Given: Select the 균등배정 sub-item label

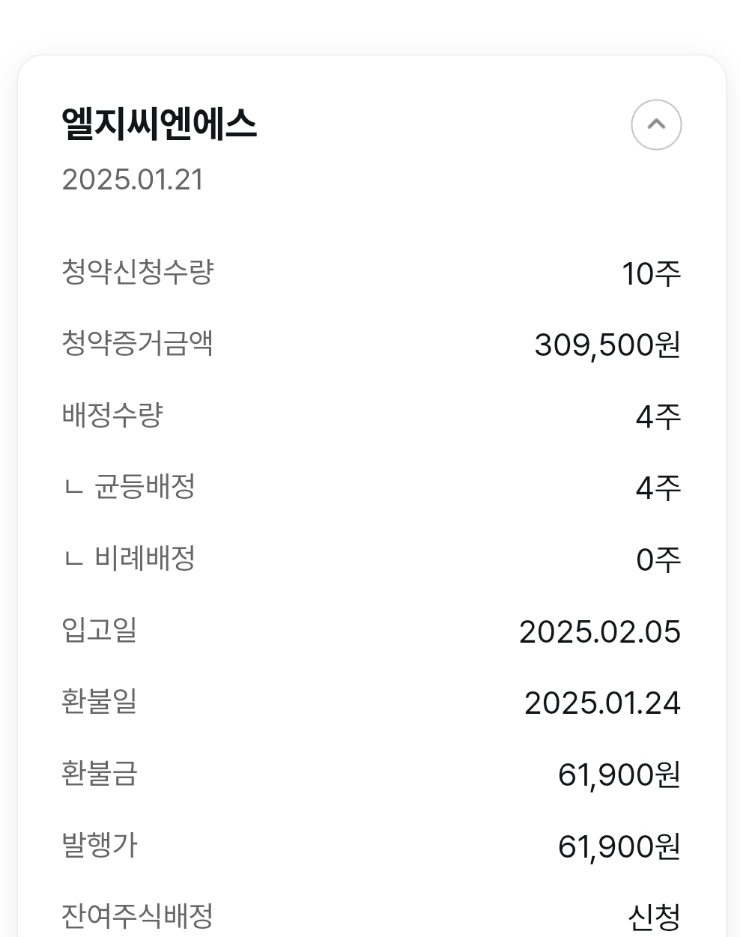Looking at the screenshot, I should (145, 486).
